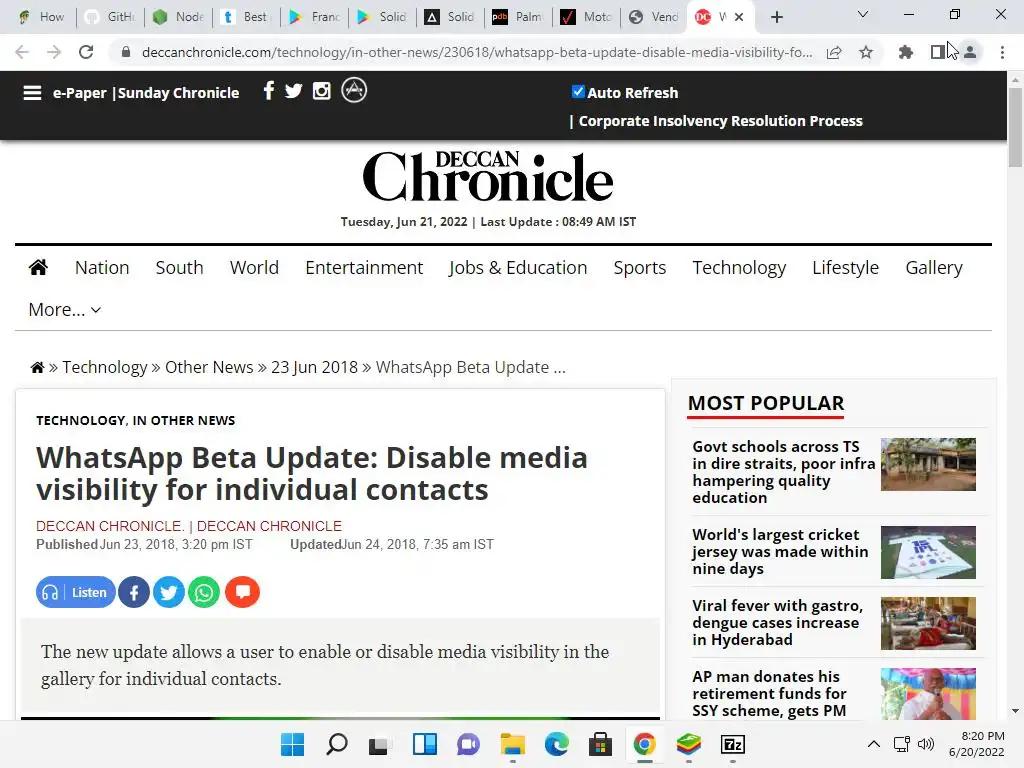The height and width of the screenshot is (768, 1024).
Task: Open the Nation section
Action: point(102,268)
